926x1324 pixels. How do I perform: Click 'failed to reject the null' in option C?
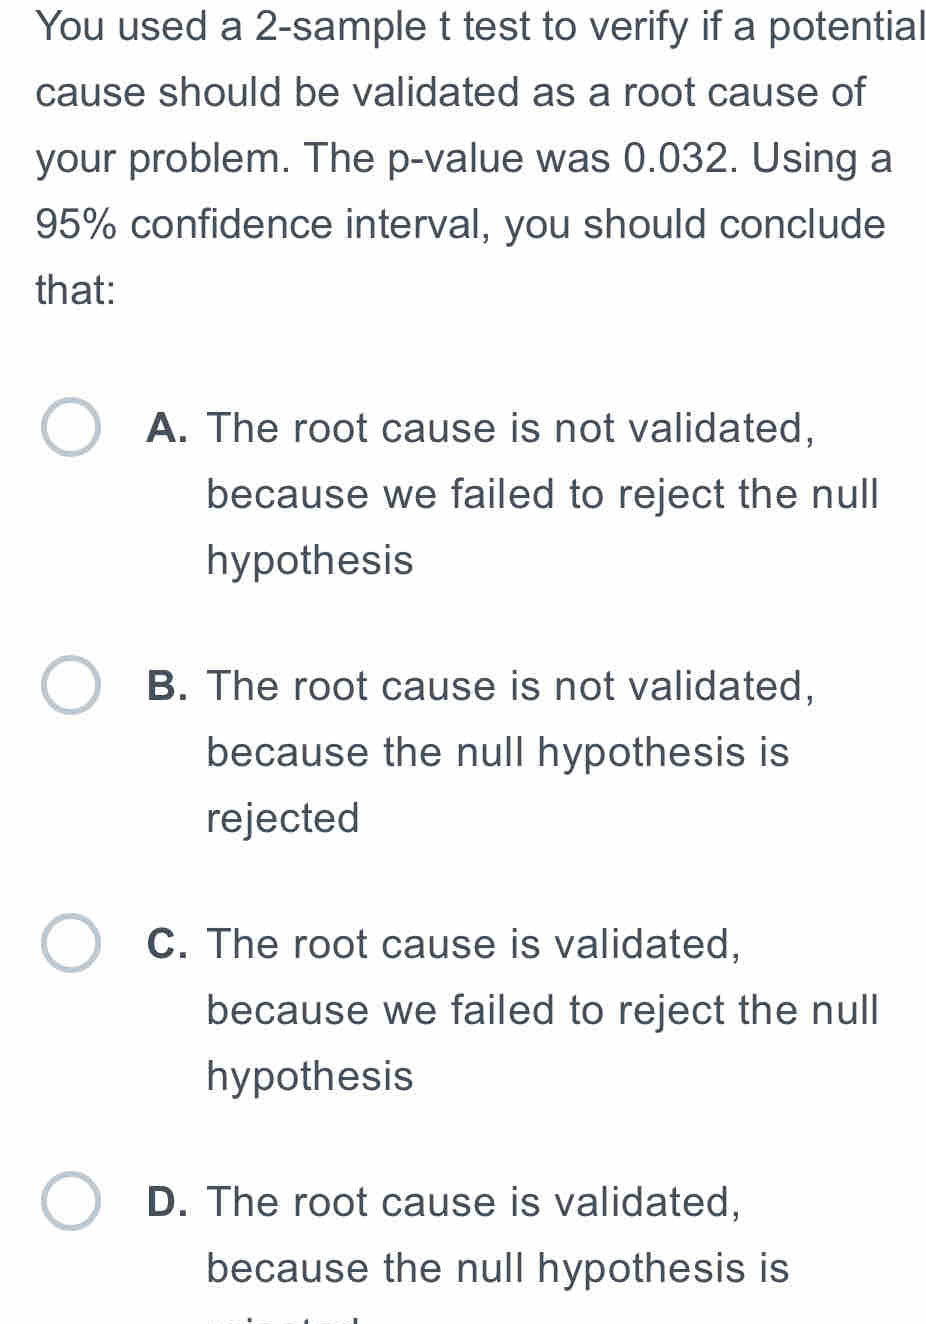[x=664, y=1010]
